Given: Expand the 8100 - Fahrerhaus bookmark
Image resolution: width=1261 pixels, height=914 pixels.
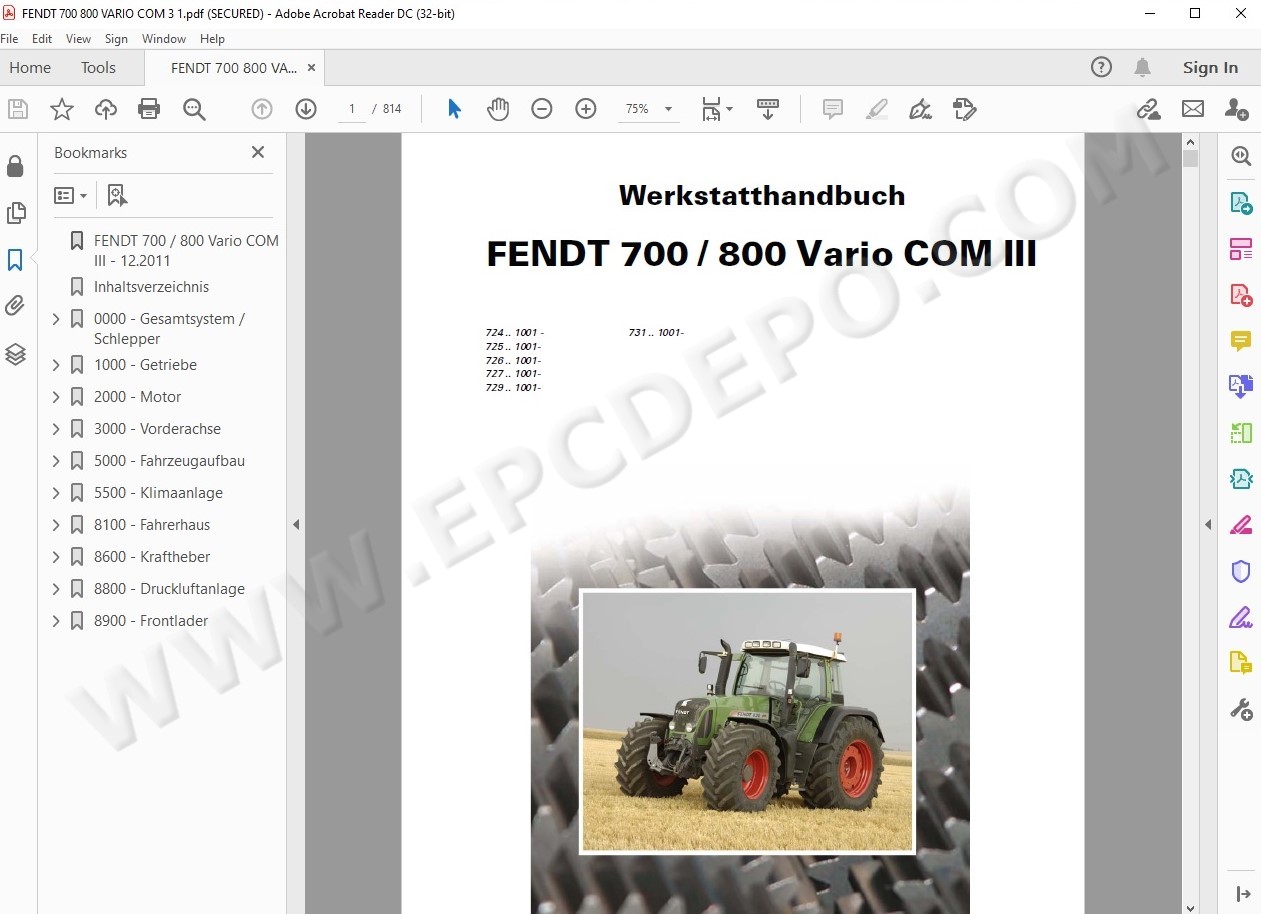Looking at the screenshot, I should pos(56,525).
